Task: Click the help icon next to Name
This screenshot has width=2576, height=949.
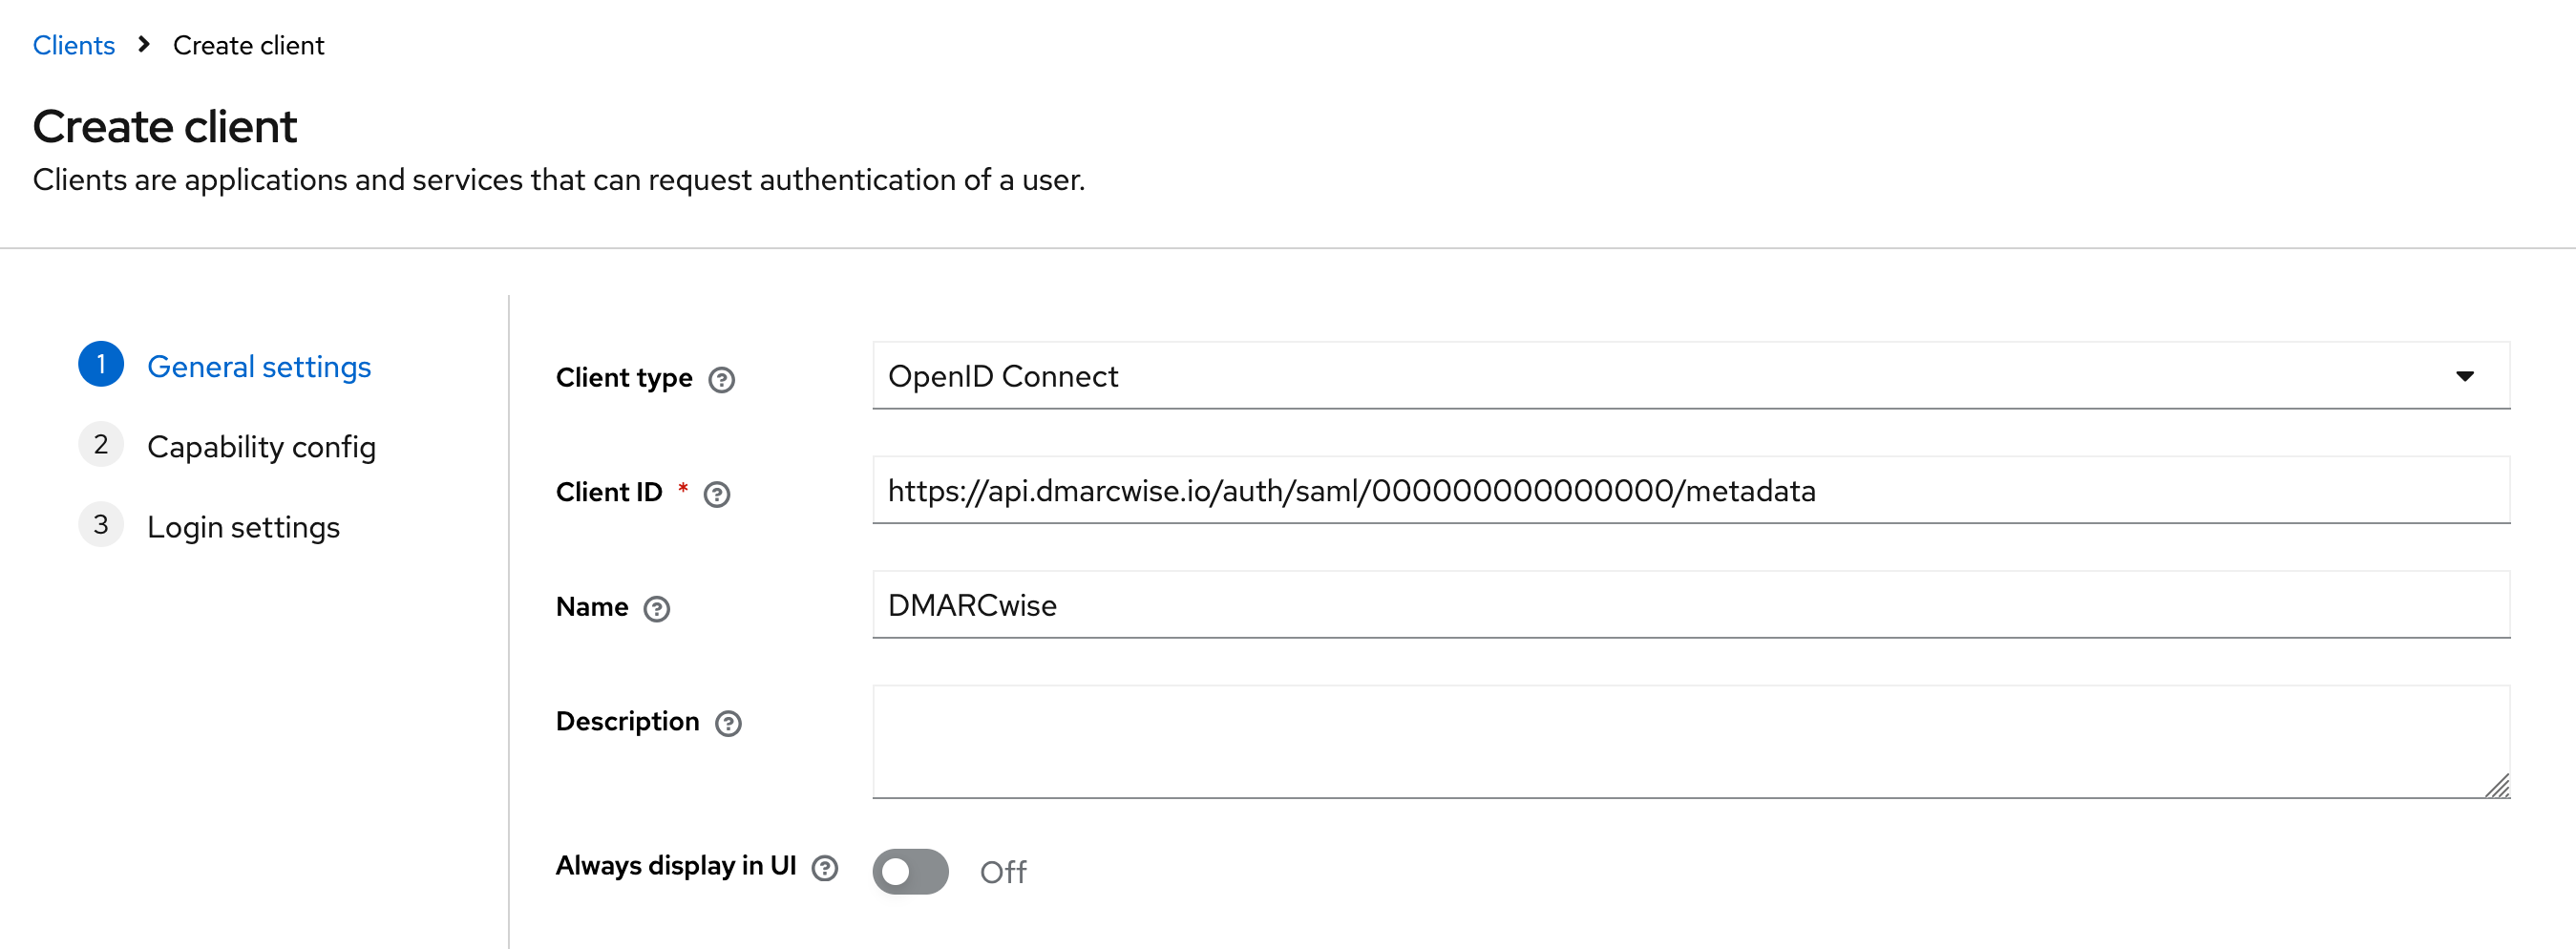Action: pyautogui.click(x=657, y=608)
